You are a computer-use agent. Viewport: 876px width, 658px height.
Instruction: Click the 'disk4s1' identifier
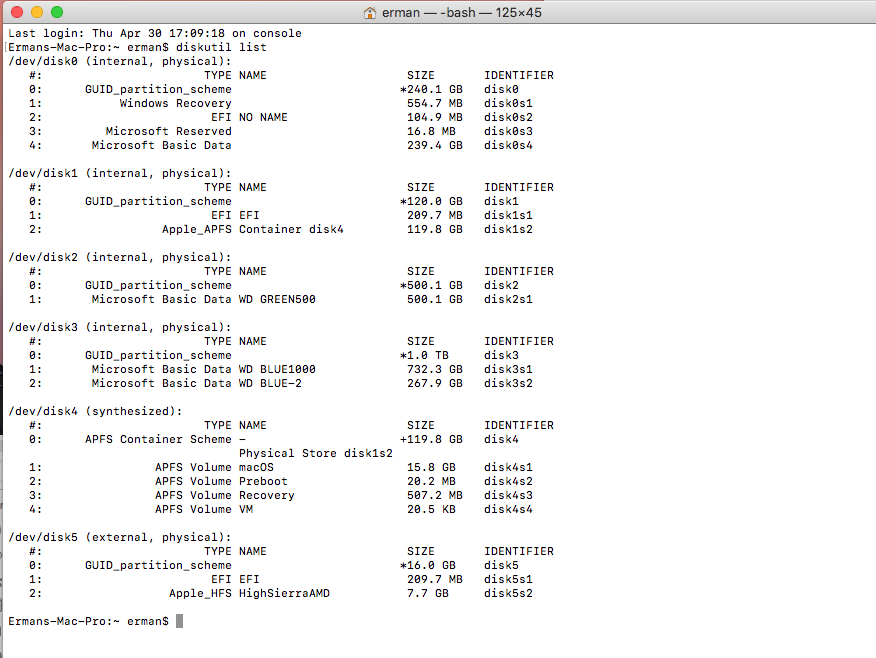click(x=508, y=467)
